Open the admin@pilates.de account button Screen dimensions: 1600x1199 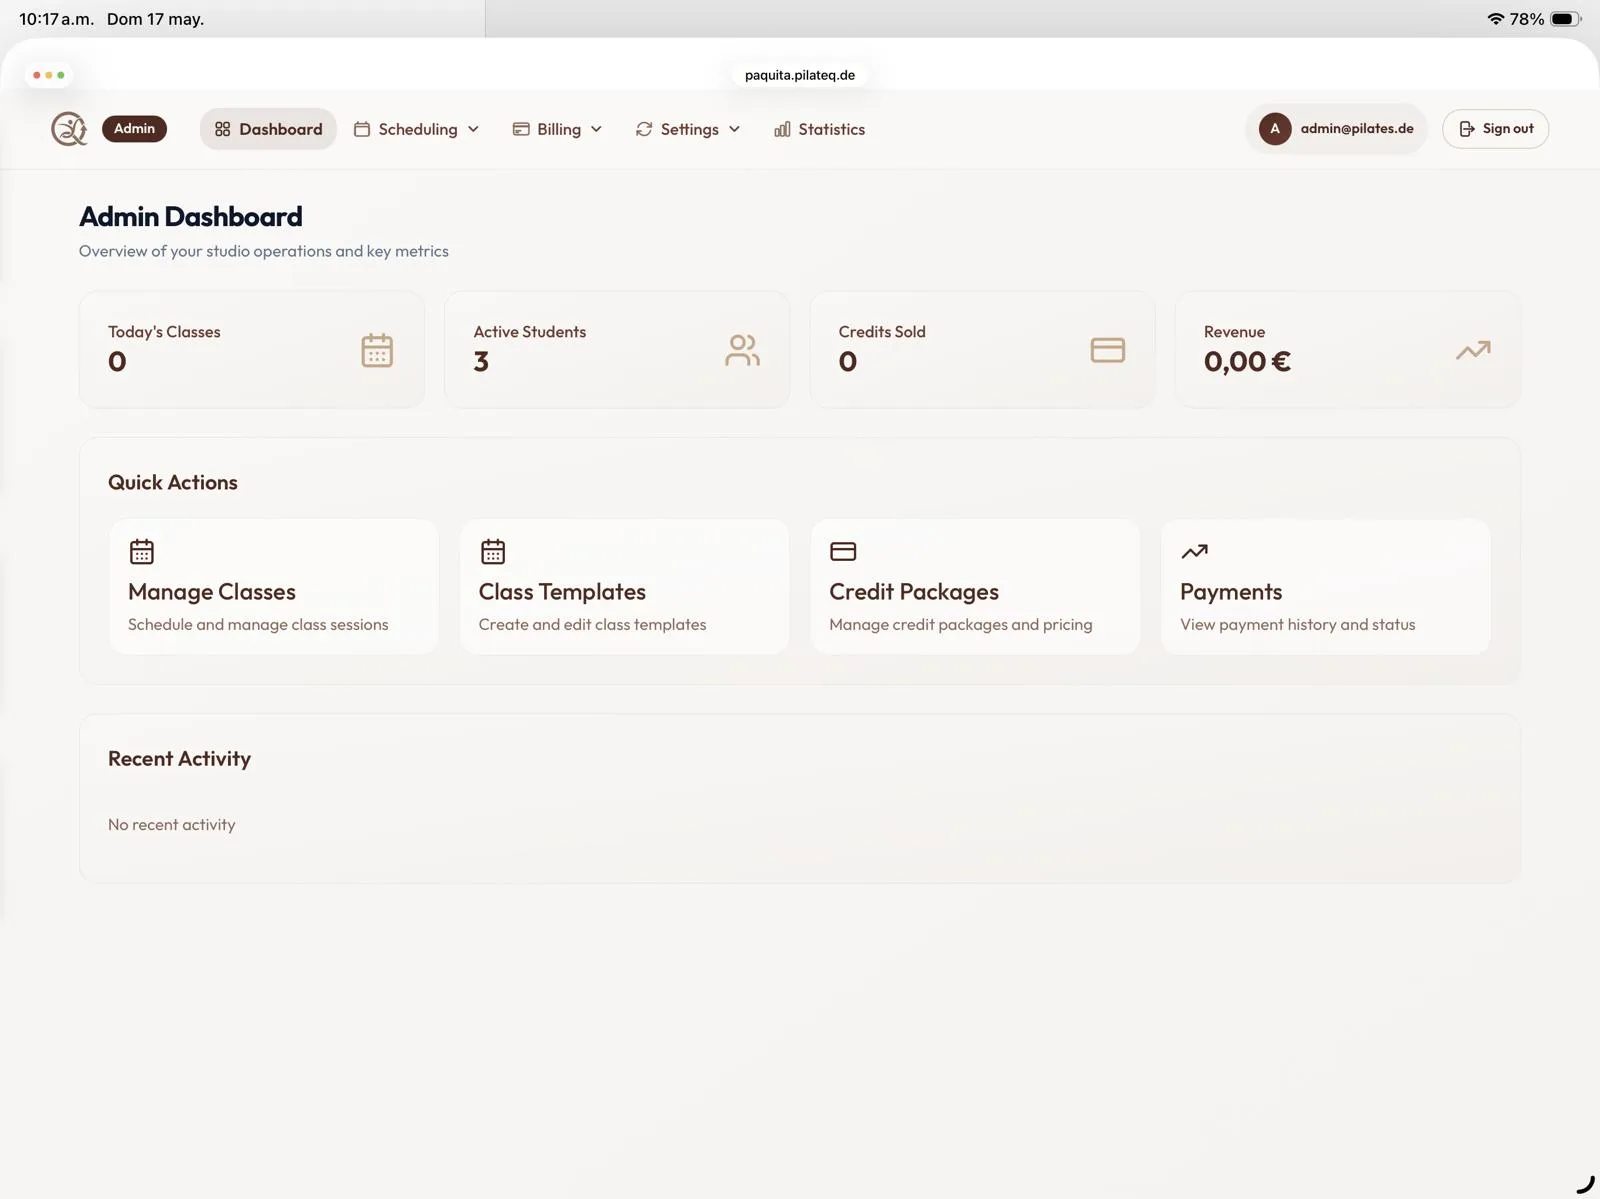pos(1336,129)
